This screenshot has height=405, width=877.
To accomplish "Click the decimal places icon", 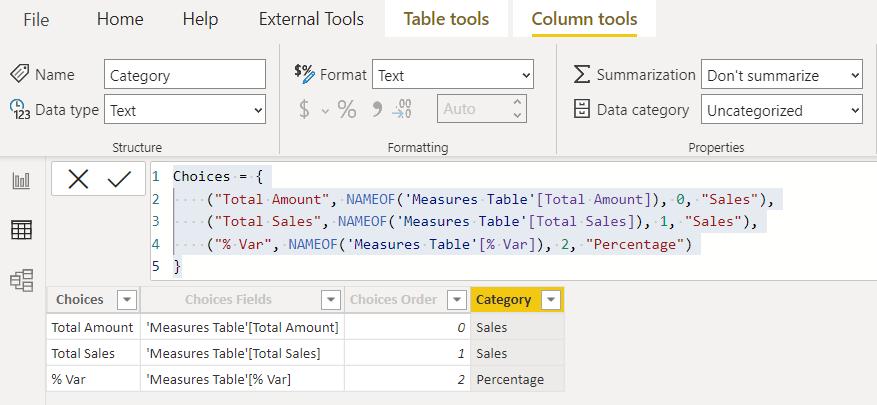I will click(402, 109).
